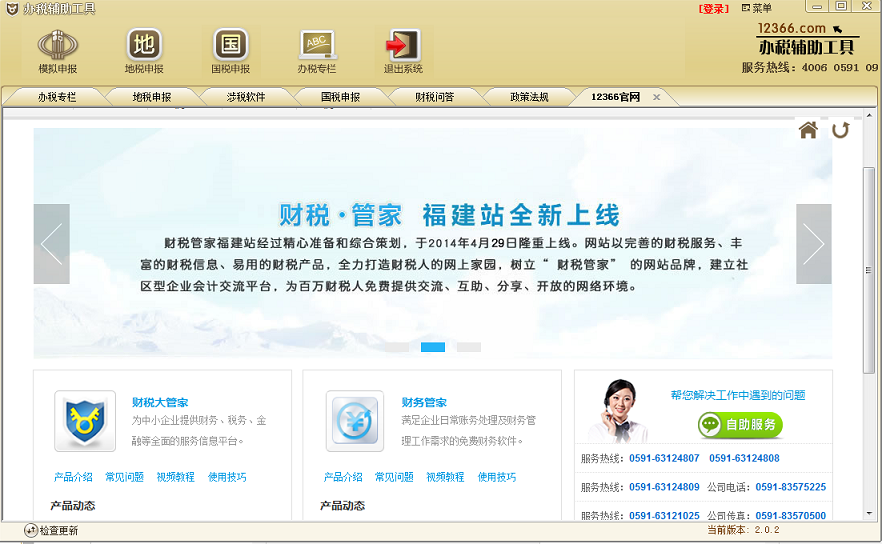882x544 pixels.
Task: Click the 退出系统 exit icon
Action: 403,46
